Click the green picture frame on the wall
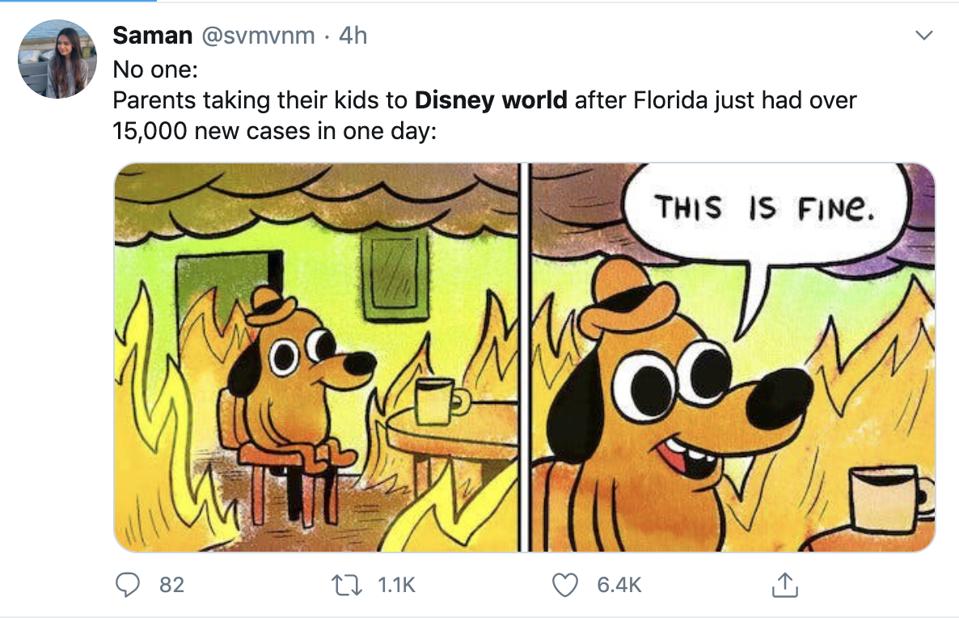This screenshot has height=618, width=959. 395,275
